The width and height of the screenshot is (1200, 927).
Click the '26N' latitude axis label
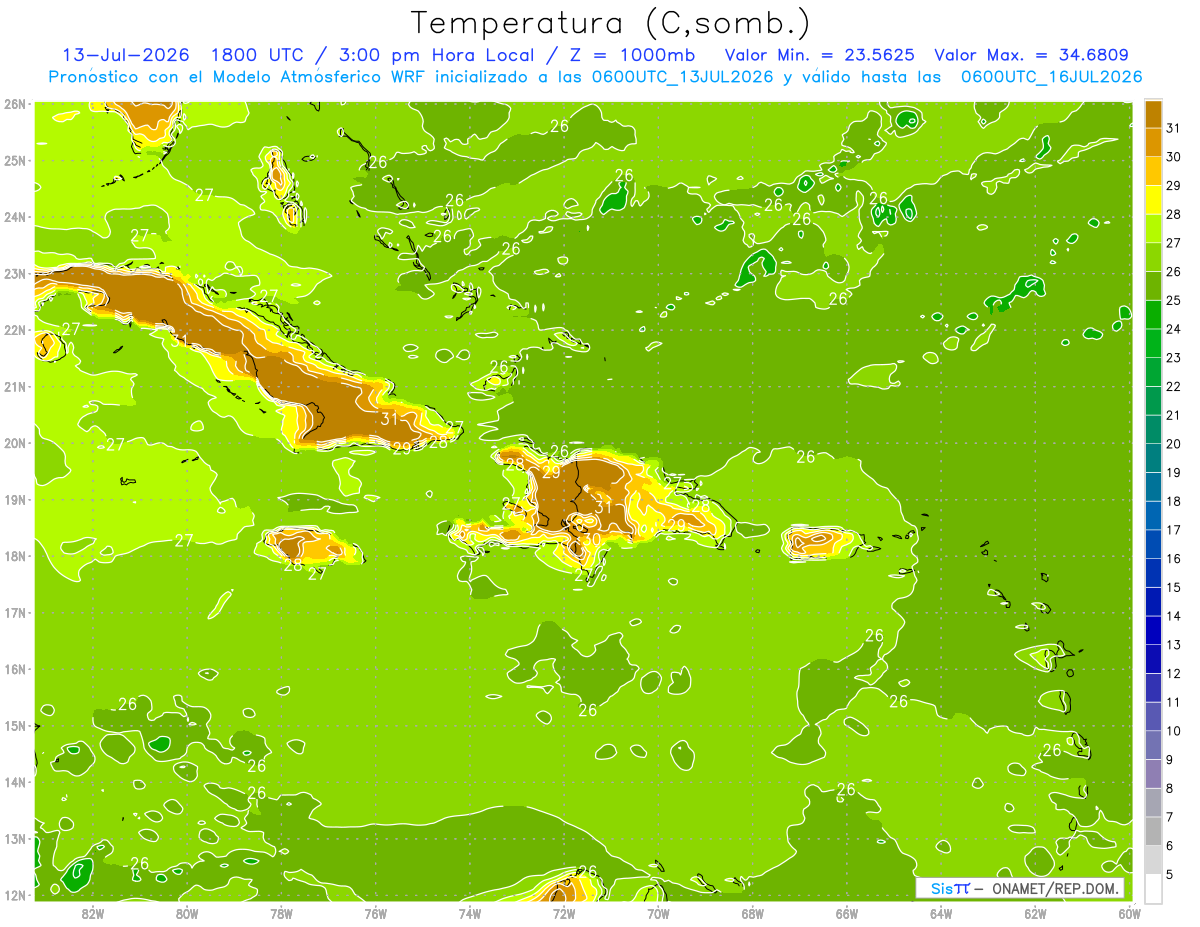click(15, 103)
